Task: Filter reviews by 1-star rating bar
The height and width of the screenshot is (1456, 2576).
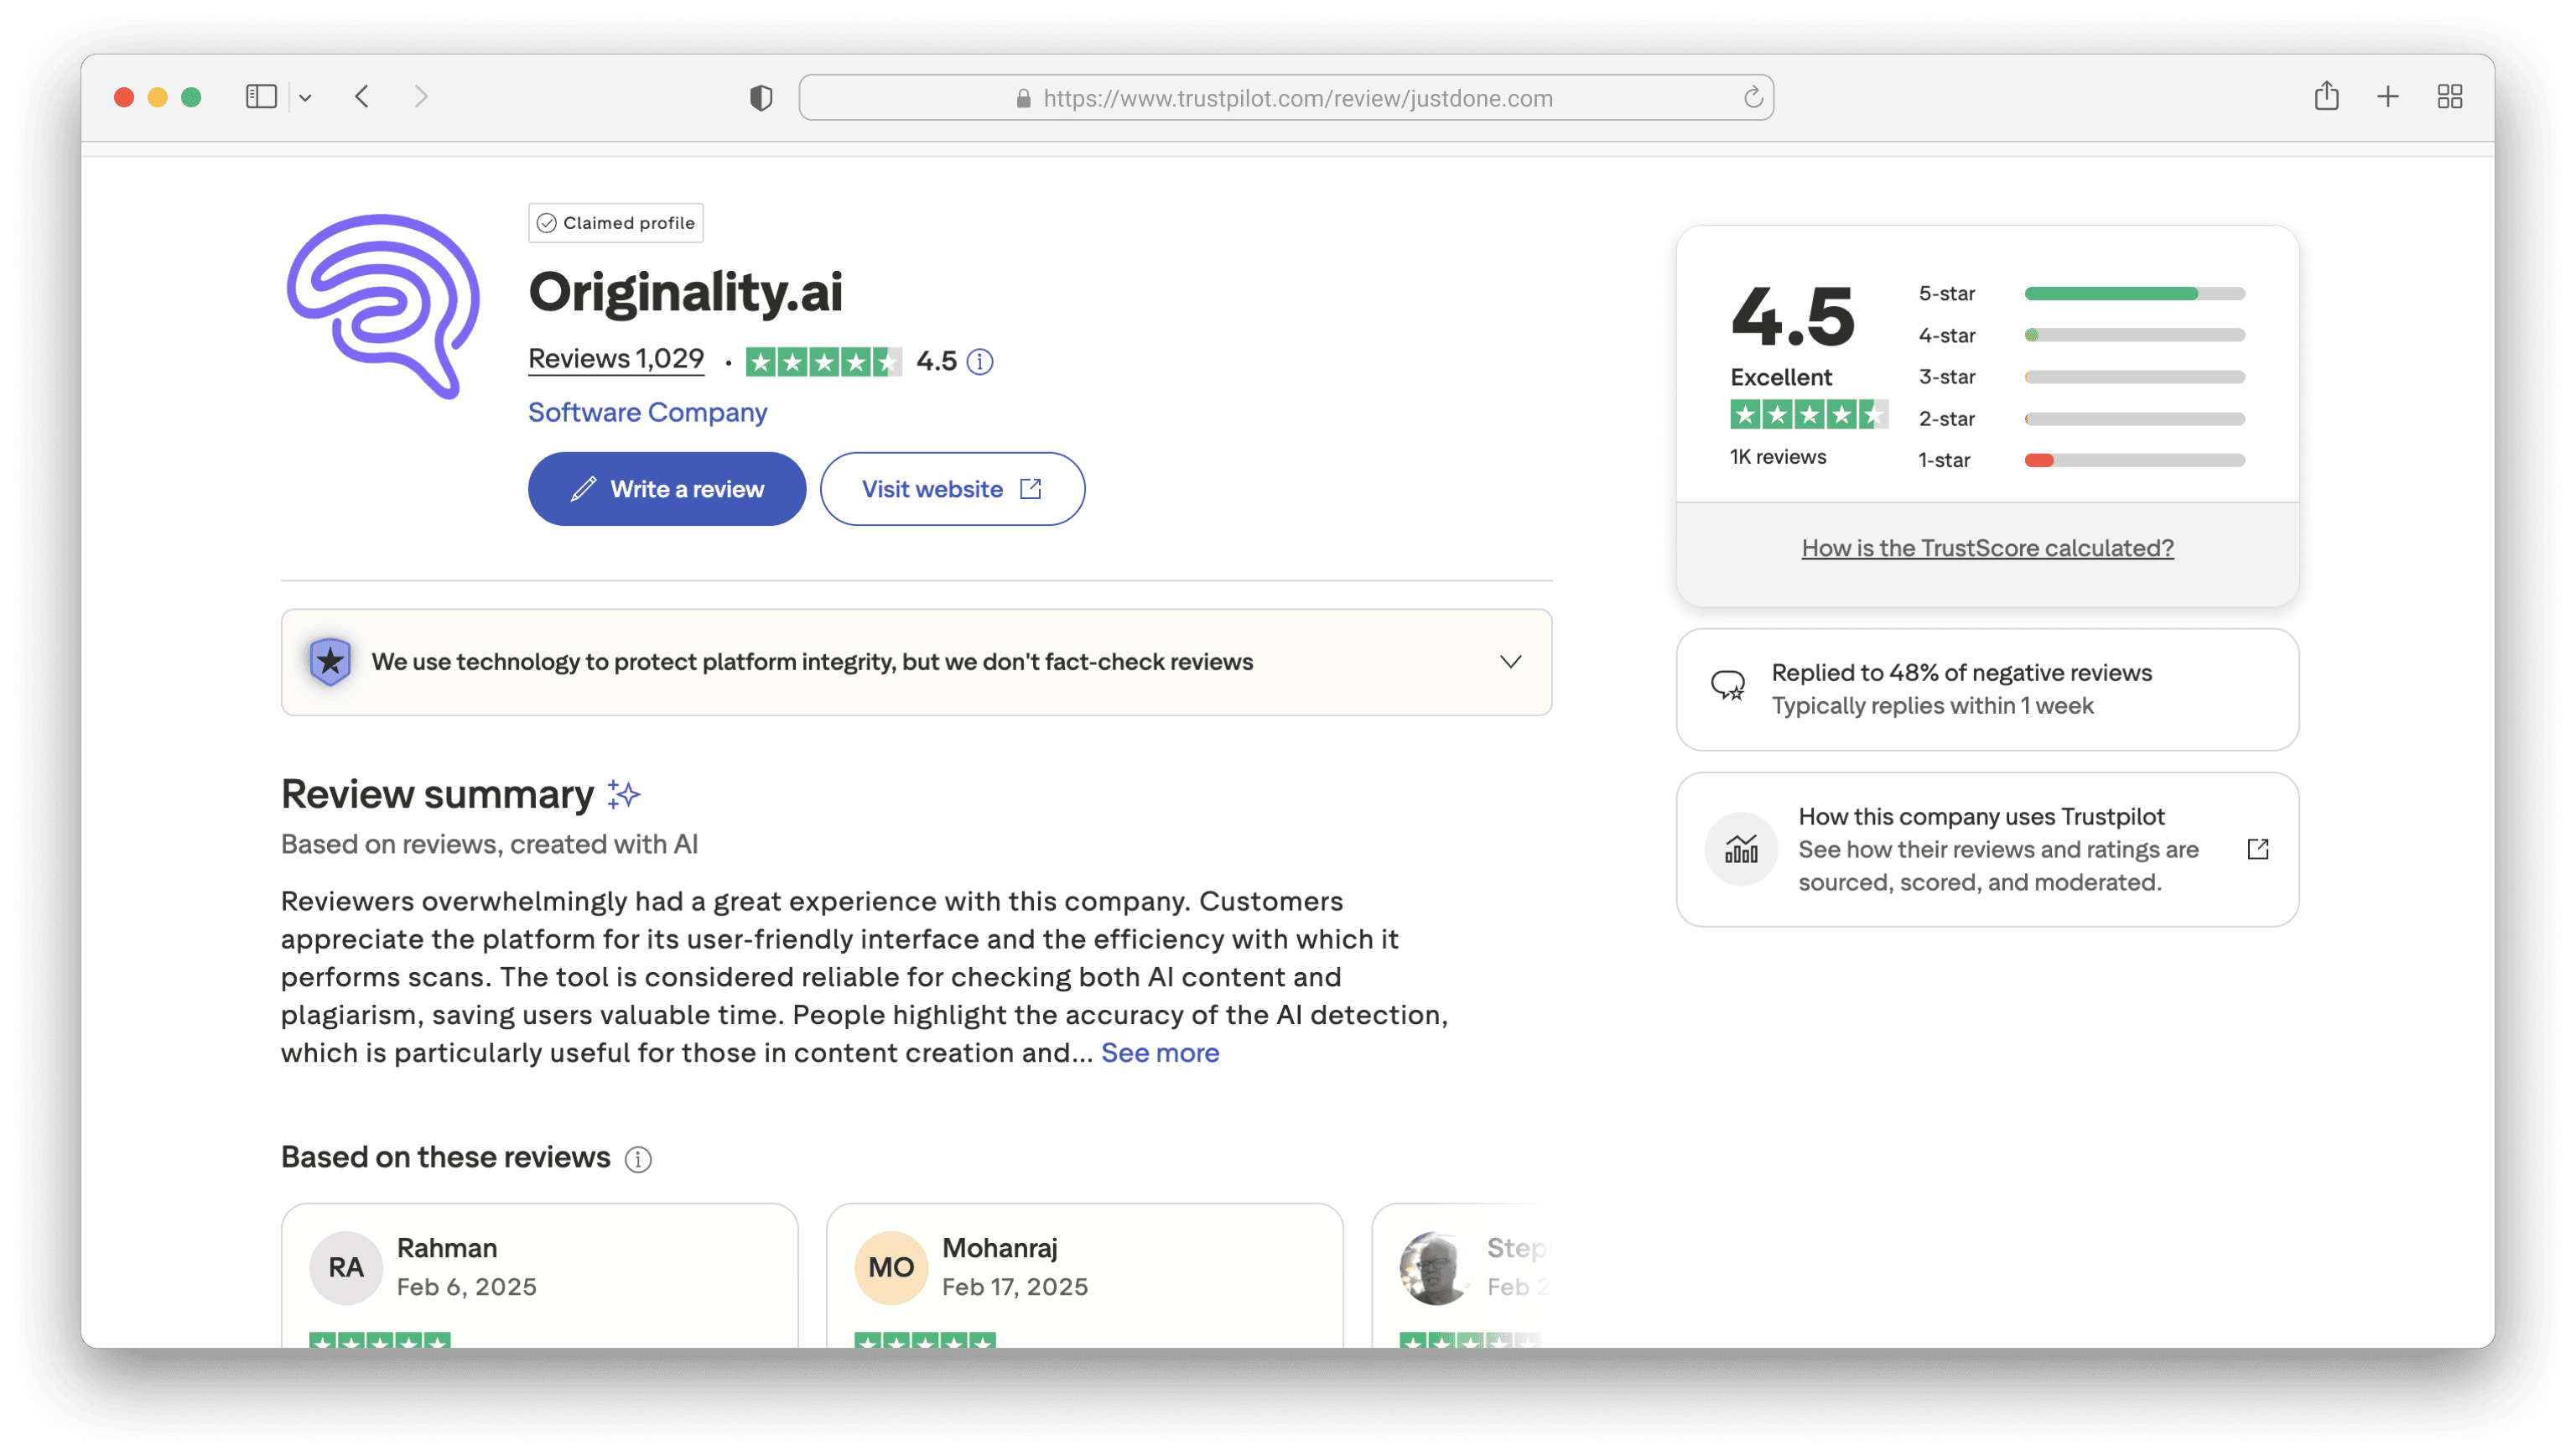Action: pyautogui.click(x=2134, y=461)
